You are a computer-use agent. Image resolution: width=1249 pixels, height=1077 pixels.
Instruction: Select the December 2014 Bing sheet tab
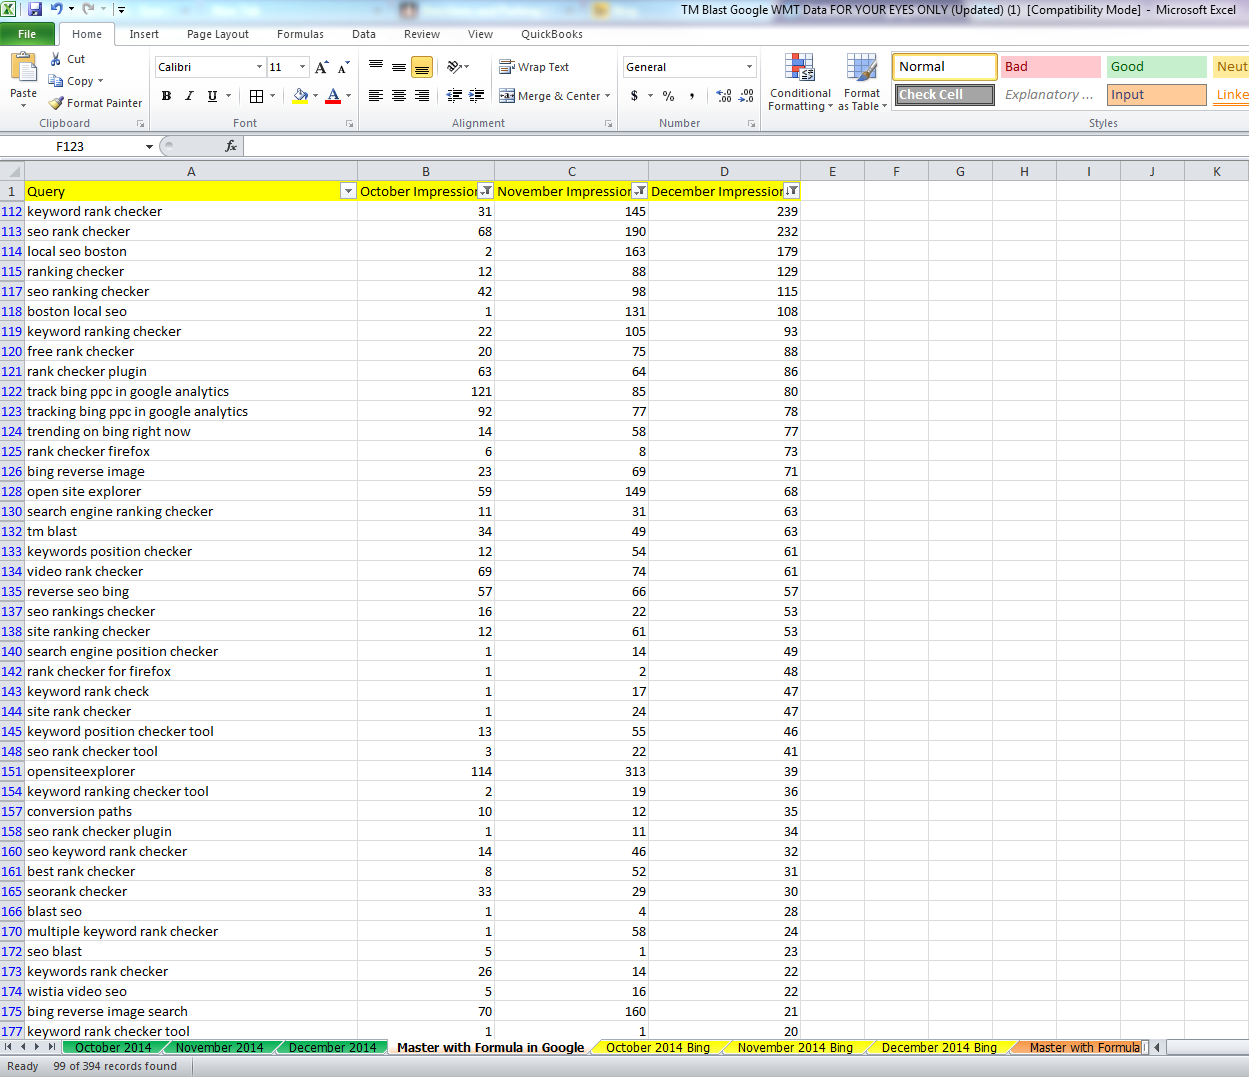(939, 1048)
